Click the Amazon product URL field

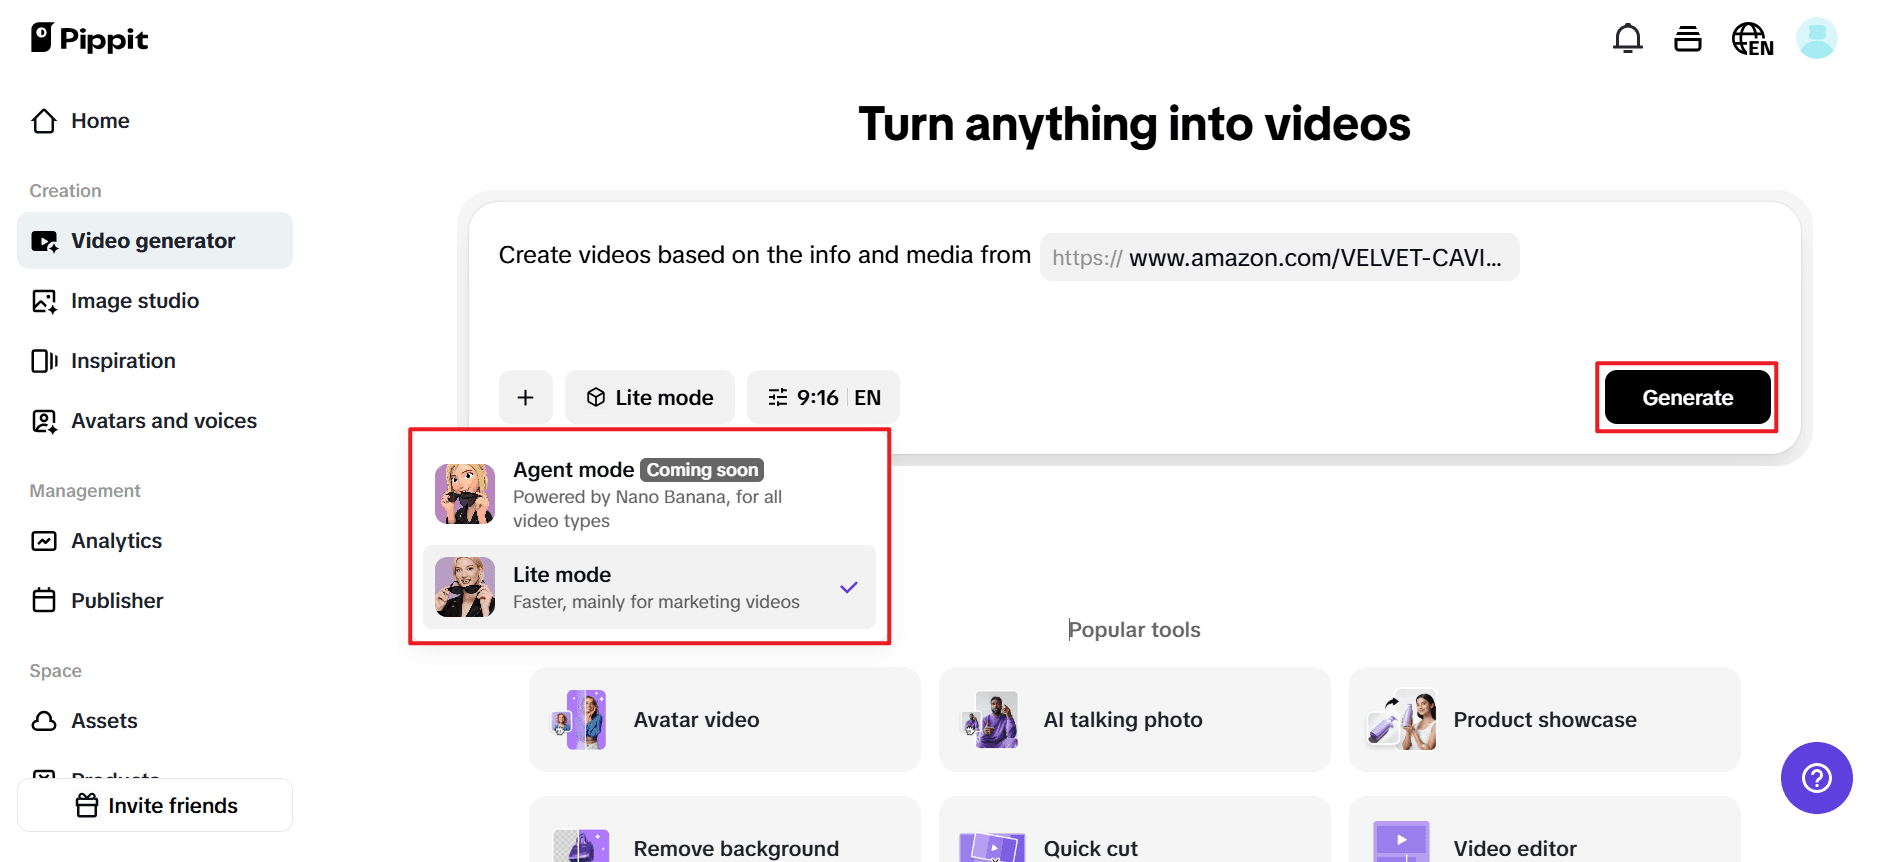[x=1278, y=258]
